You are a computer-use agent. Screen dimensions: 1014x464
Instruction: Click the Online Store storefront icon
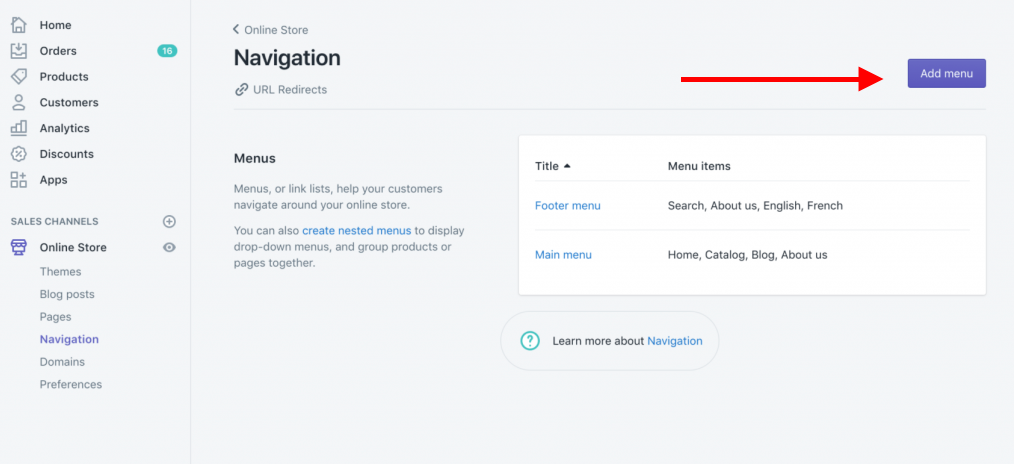click(19, 247)
